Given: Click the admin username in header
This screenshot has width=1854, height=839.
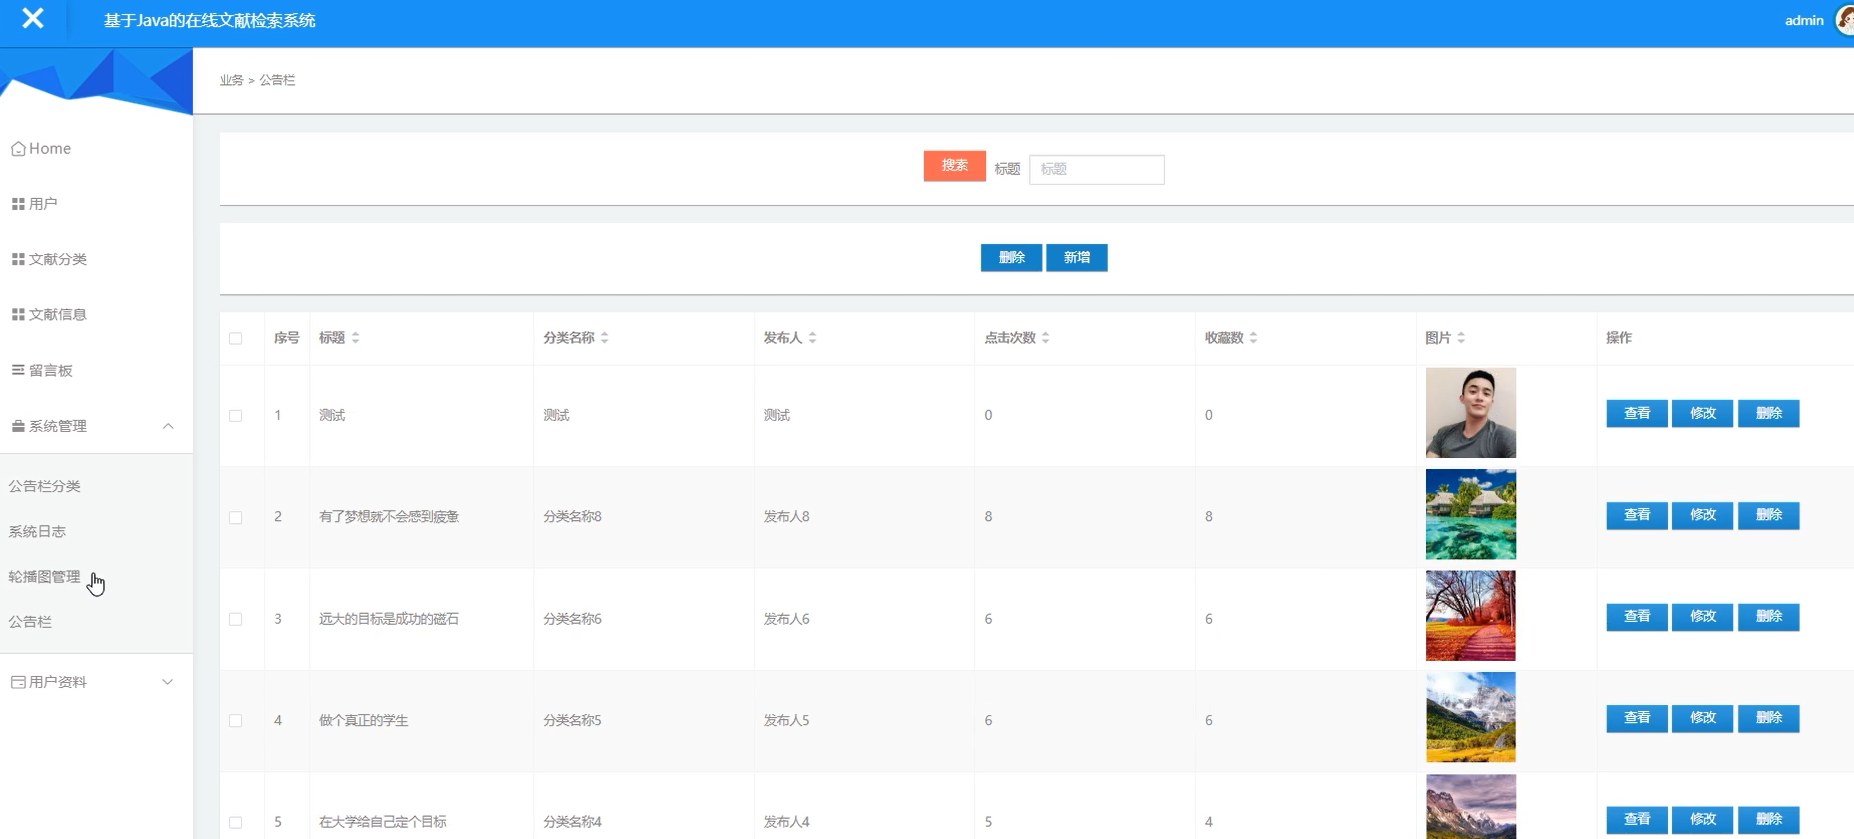Looking at the screenshot, I should (x=1804, y=21).
